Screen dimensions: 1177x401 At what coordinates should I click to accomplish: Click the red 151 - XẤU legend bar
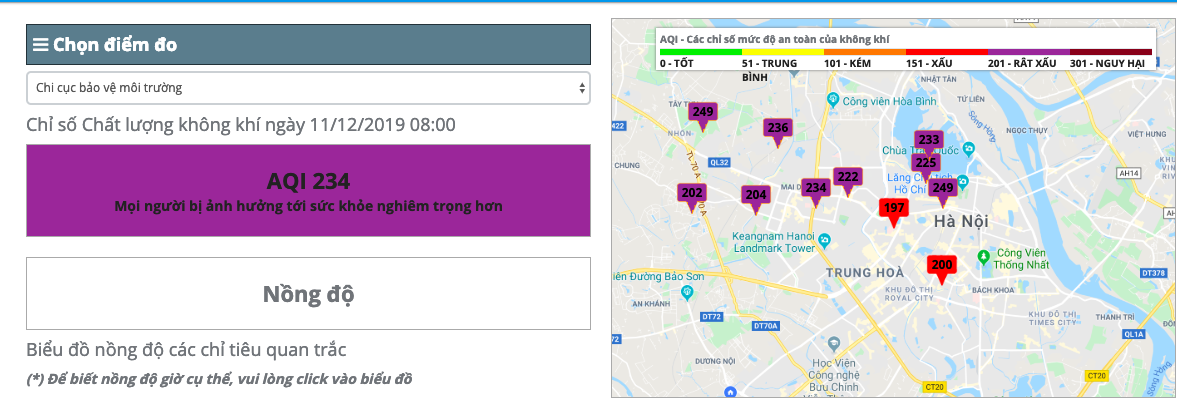[947, 53]
